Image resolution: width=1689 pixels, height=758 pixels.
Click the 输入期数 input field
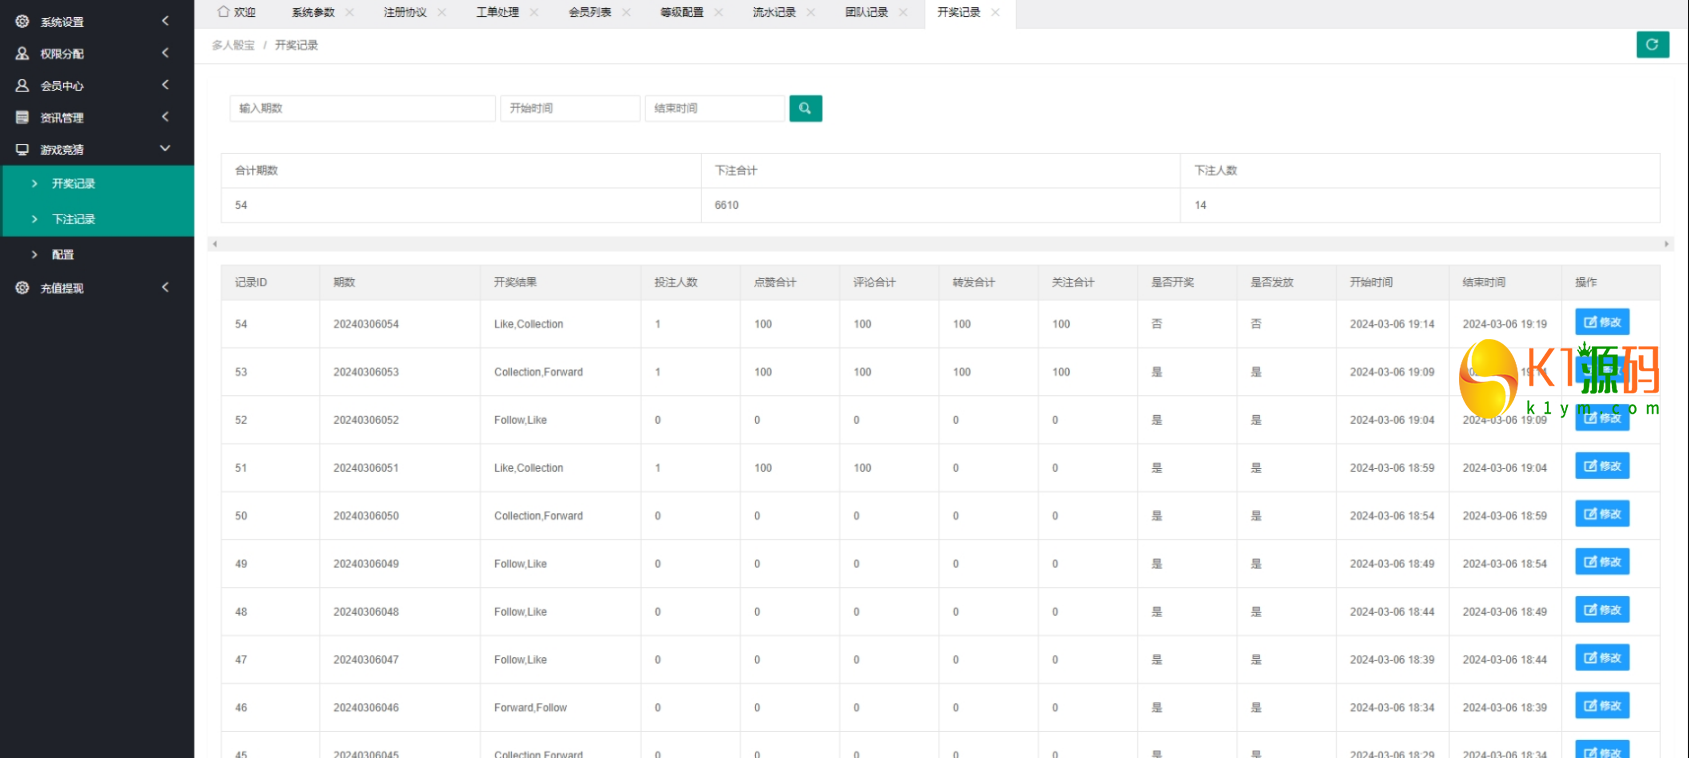pyautogui.click(x=362, y=108)
